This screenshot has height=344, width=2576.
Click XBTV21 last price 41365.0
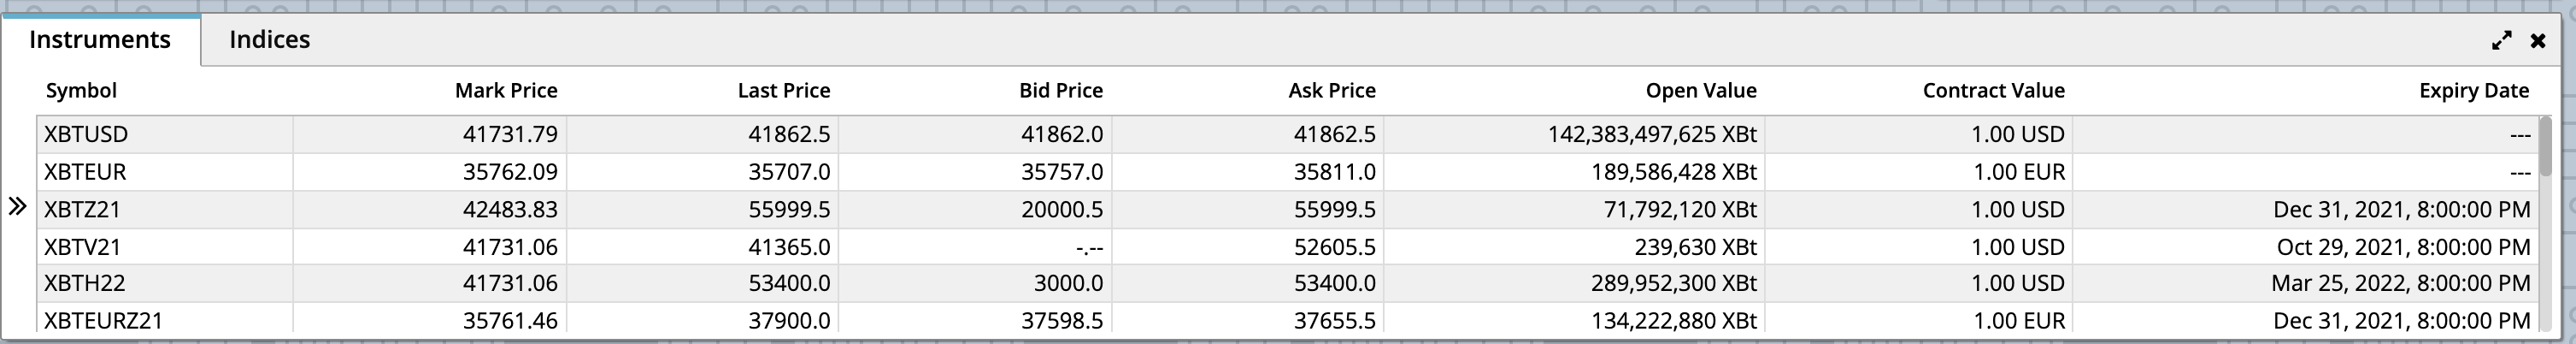point(789,246)
